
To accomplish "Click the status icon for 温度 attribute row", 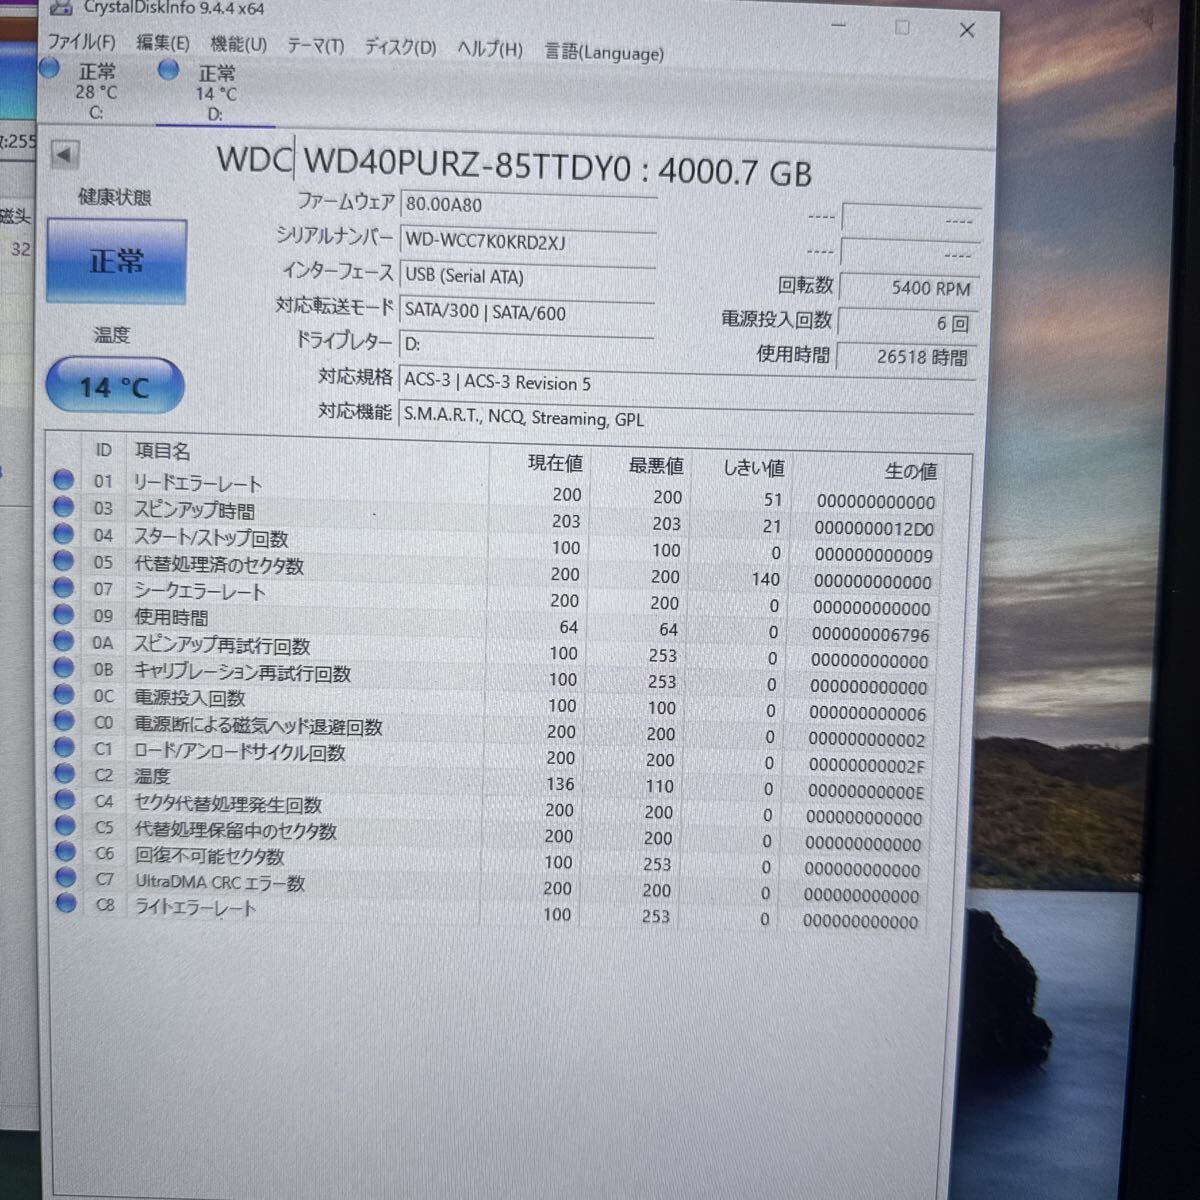I will (x=65, y=773).
